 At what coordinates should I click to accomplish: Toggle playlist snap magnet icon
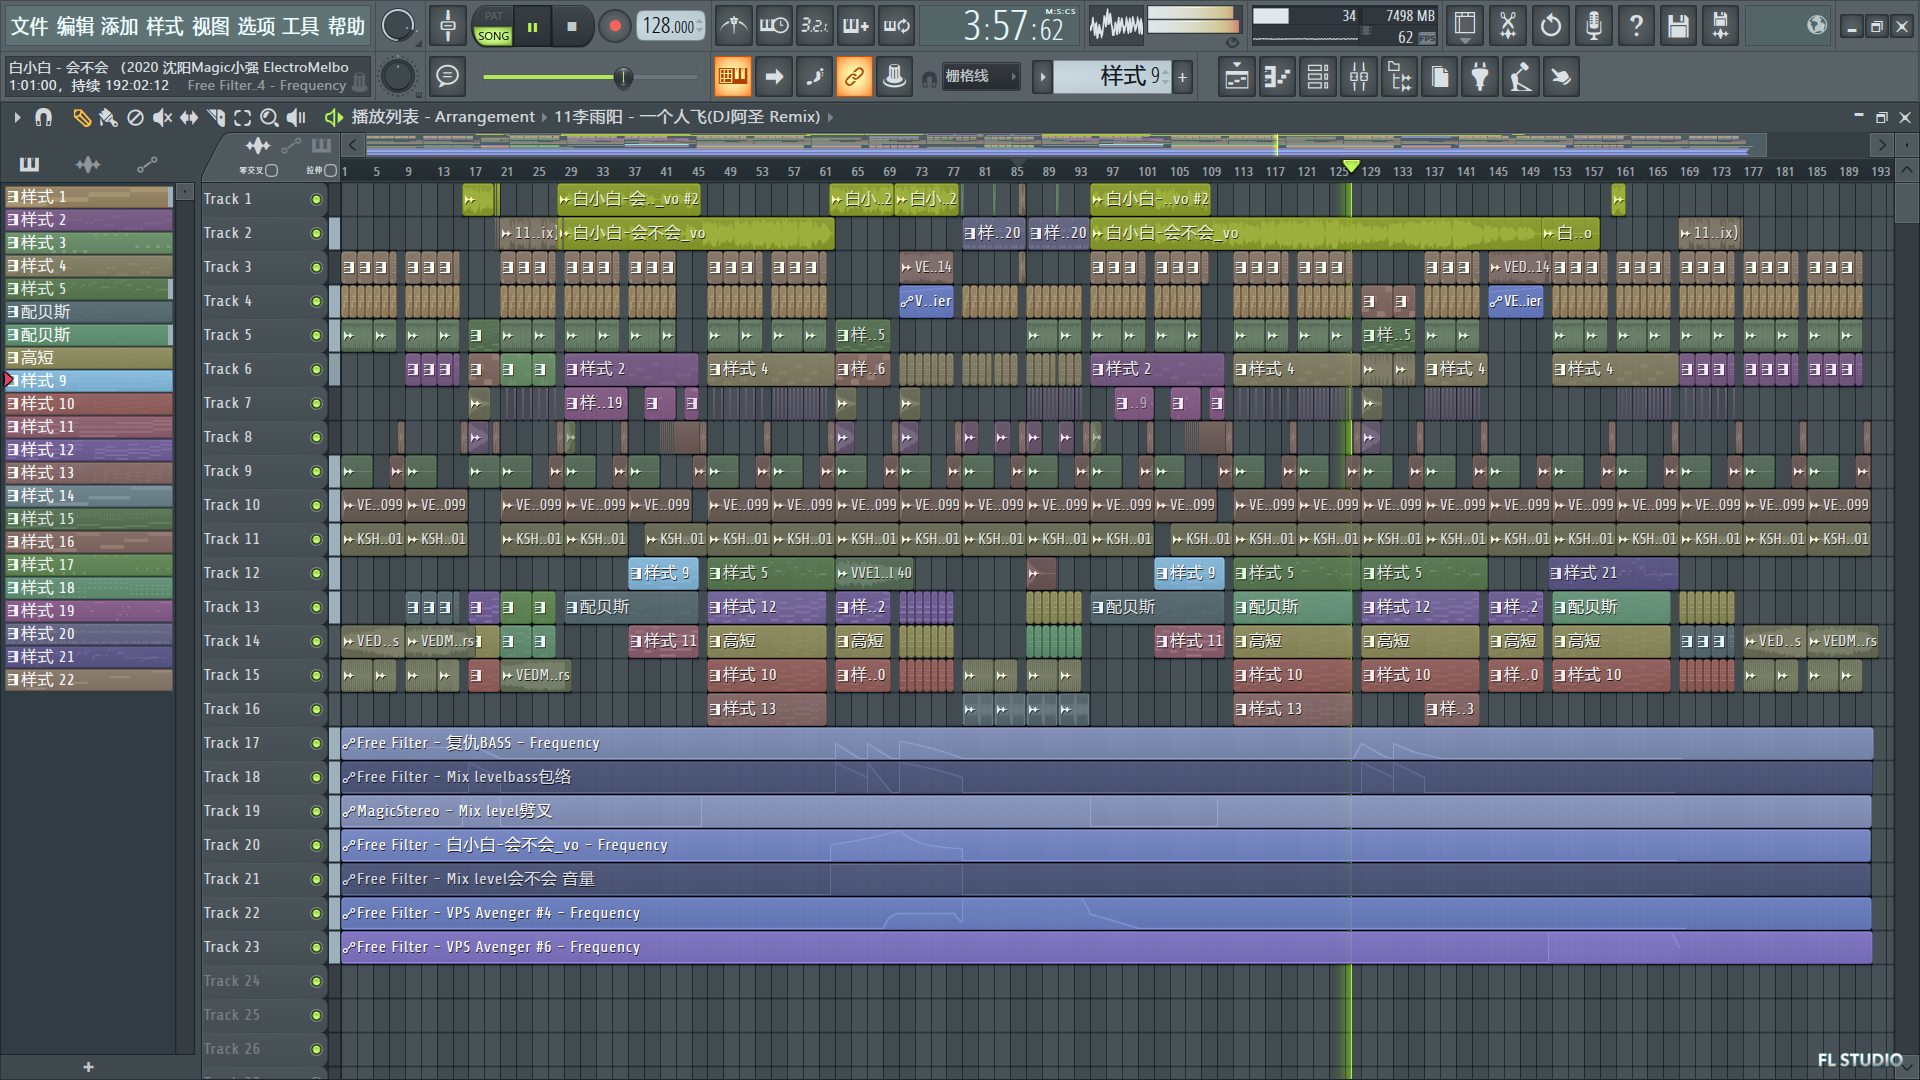[x=43, y=117]
